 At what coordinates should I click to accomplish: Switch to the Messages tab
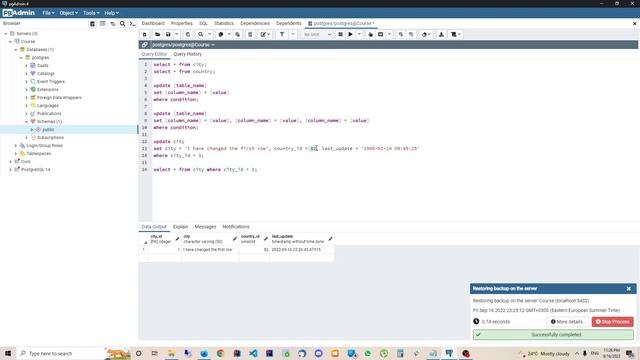205,227
